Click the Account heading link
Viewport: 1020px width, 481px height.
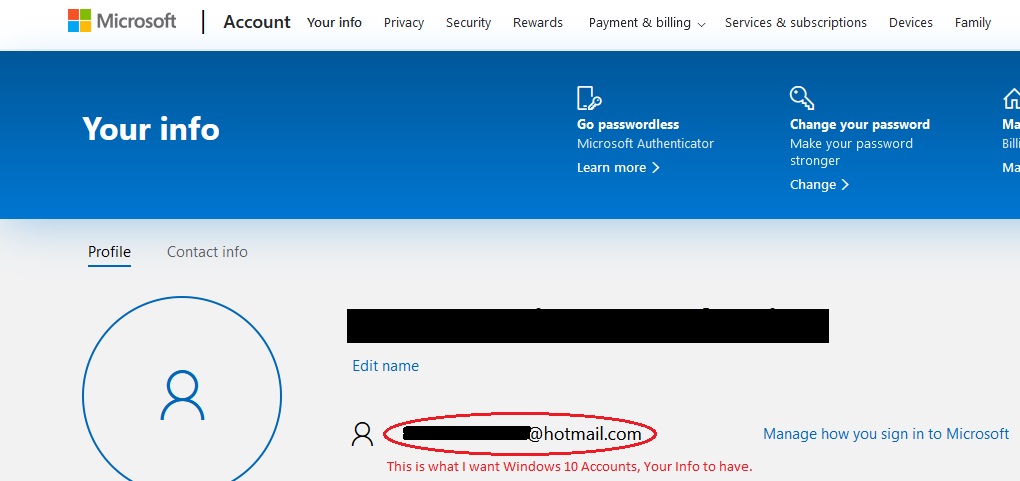click(x=257, y=22)
